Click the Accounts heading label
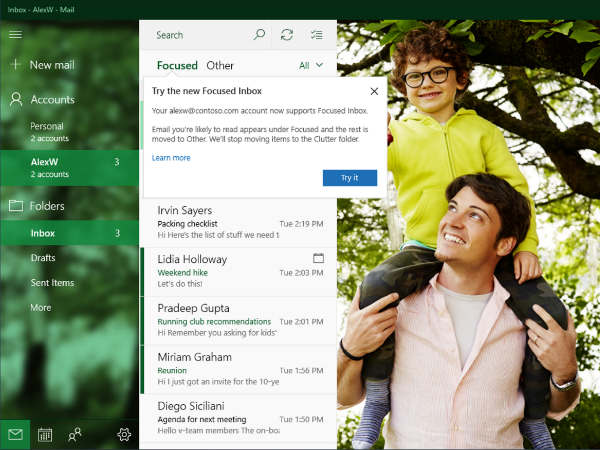The height and width of the screenshot is (450, 600). [53, 100]
